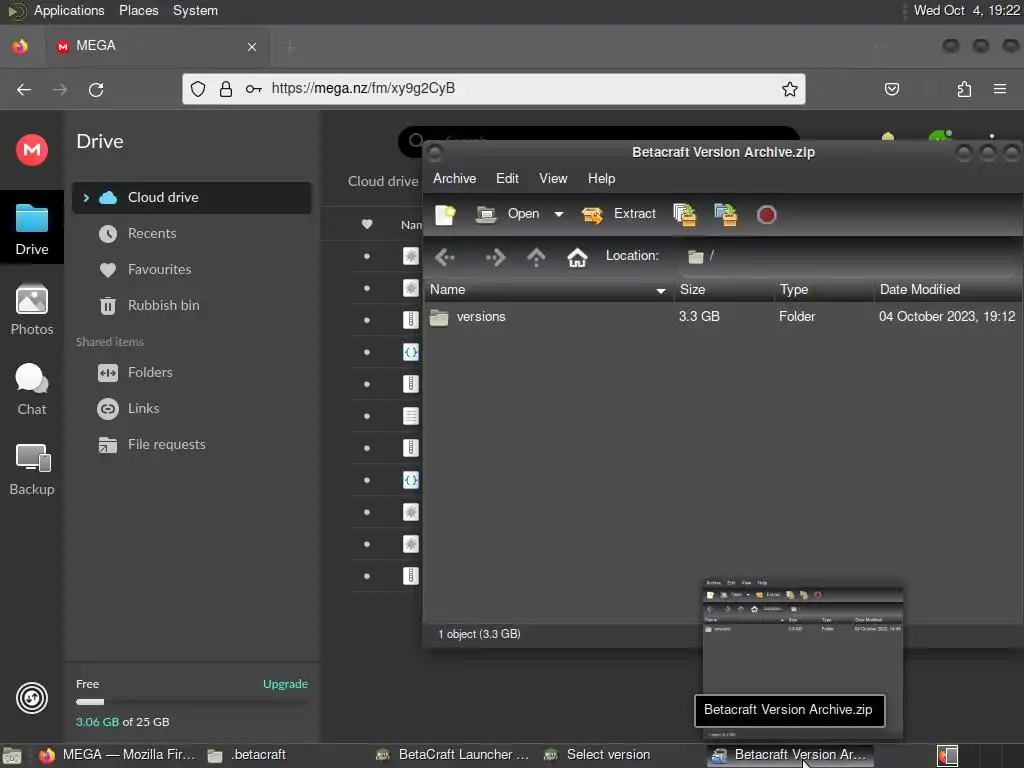
Task: Open the System menu in top panel
Action: click(x=195, y=10)
